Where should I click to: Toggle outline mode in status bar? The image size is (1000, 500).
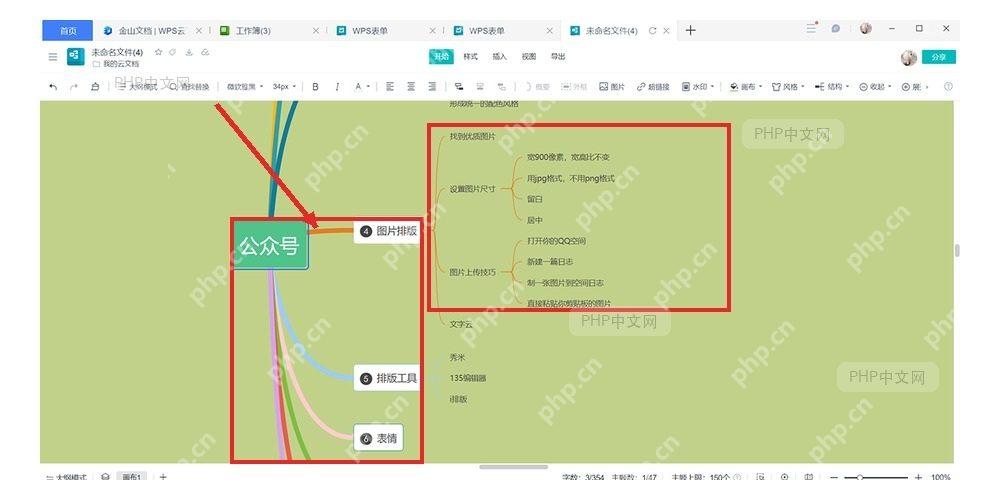tap(66, 477)
